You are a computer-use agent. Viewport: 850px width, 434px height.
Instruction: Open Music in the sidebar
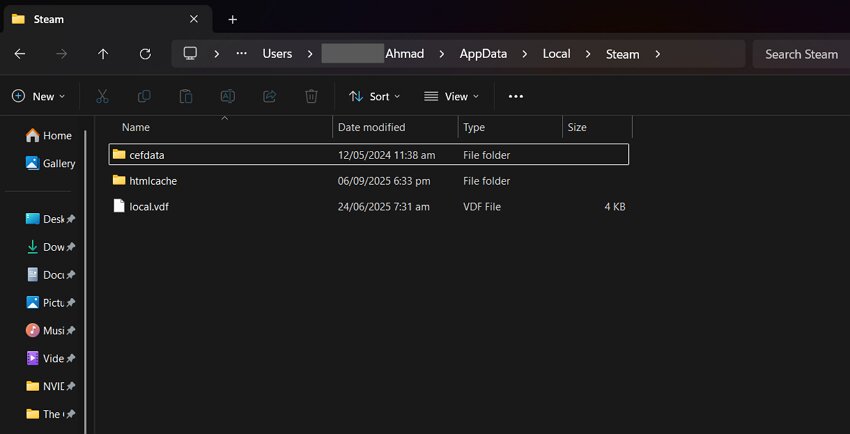coord(50,330)
